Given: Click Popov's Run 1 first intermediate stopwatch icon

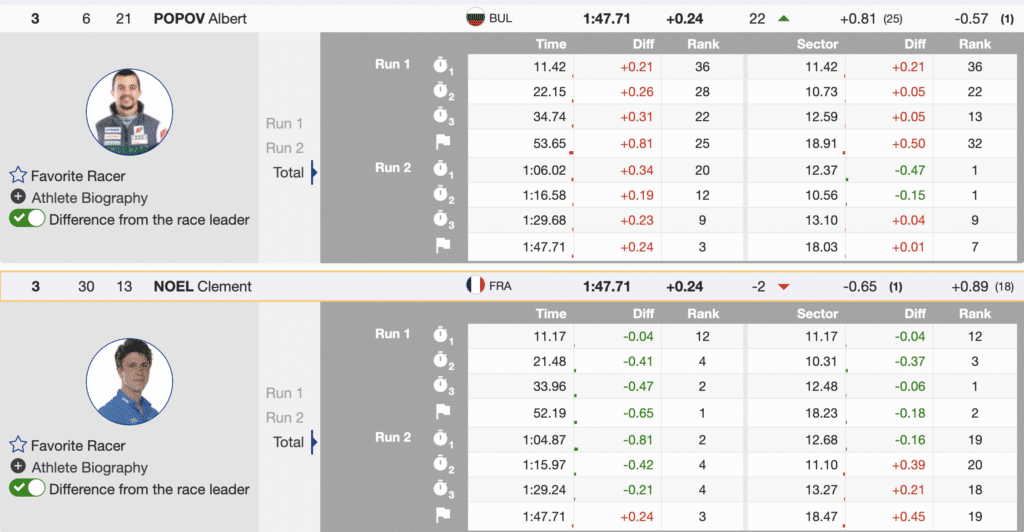Looking at the screenshot, I should click(x=443, y=67).
